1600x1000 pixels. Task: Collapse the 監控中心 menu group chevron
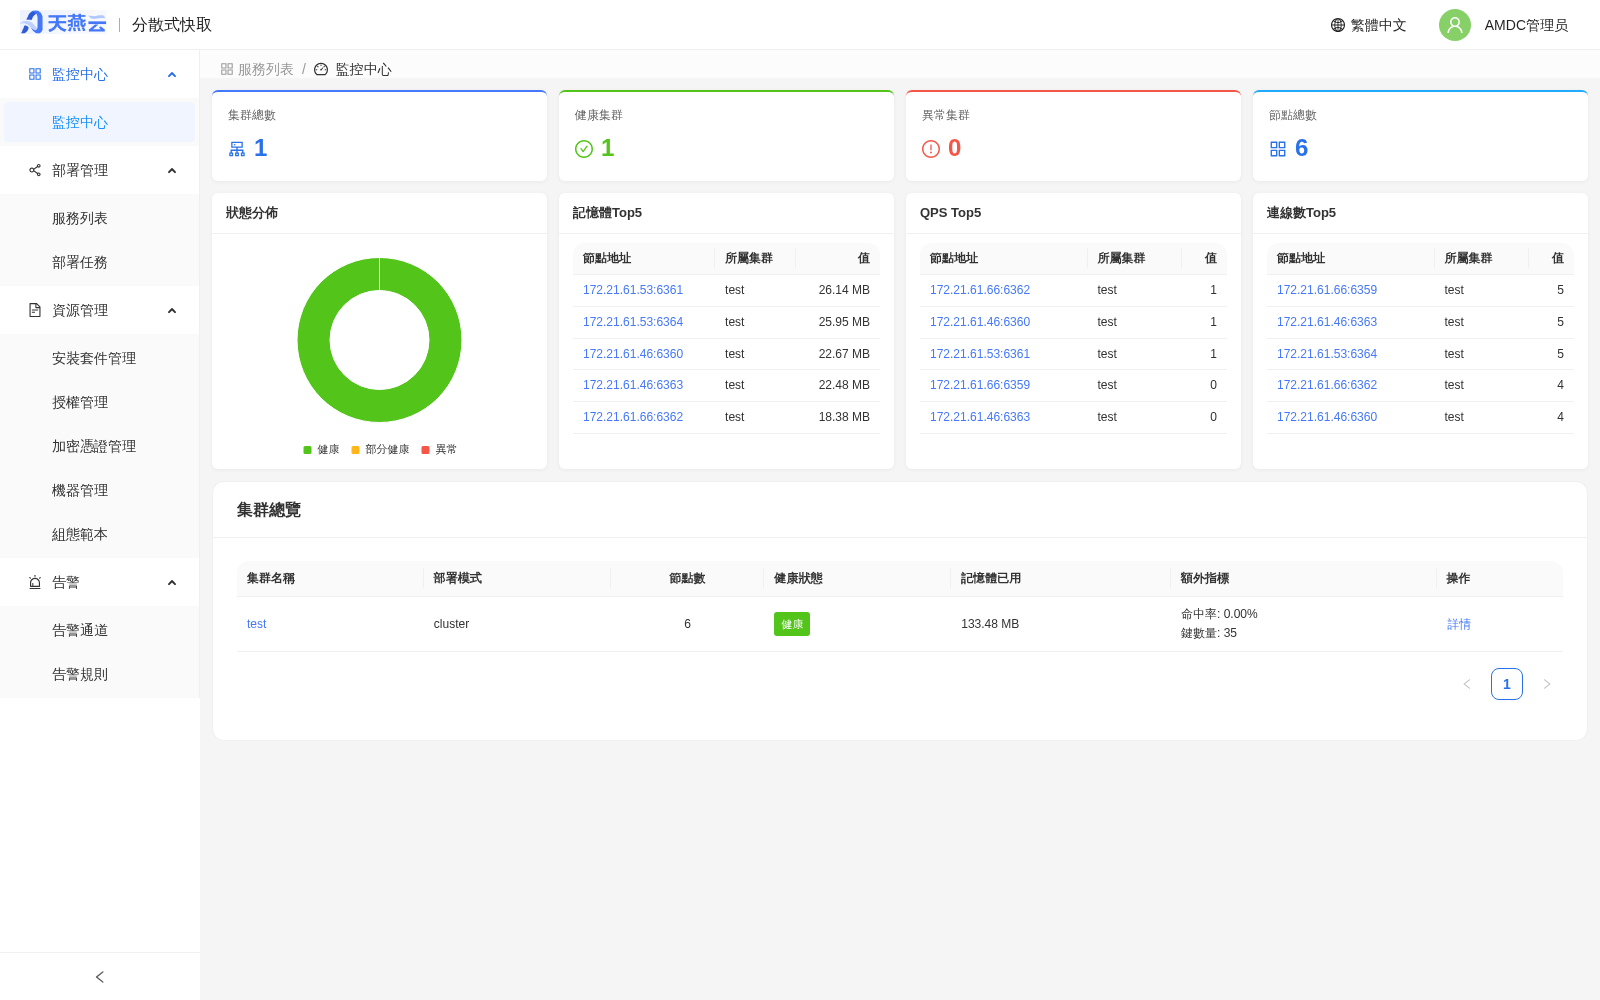coord(172,74)
